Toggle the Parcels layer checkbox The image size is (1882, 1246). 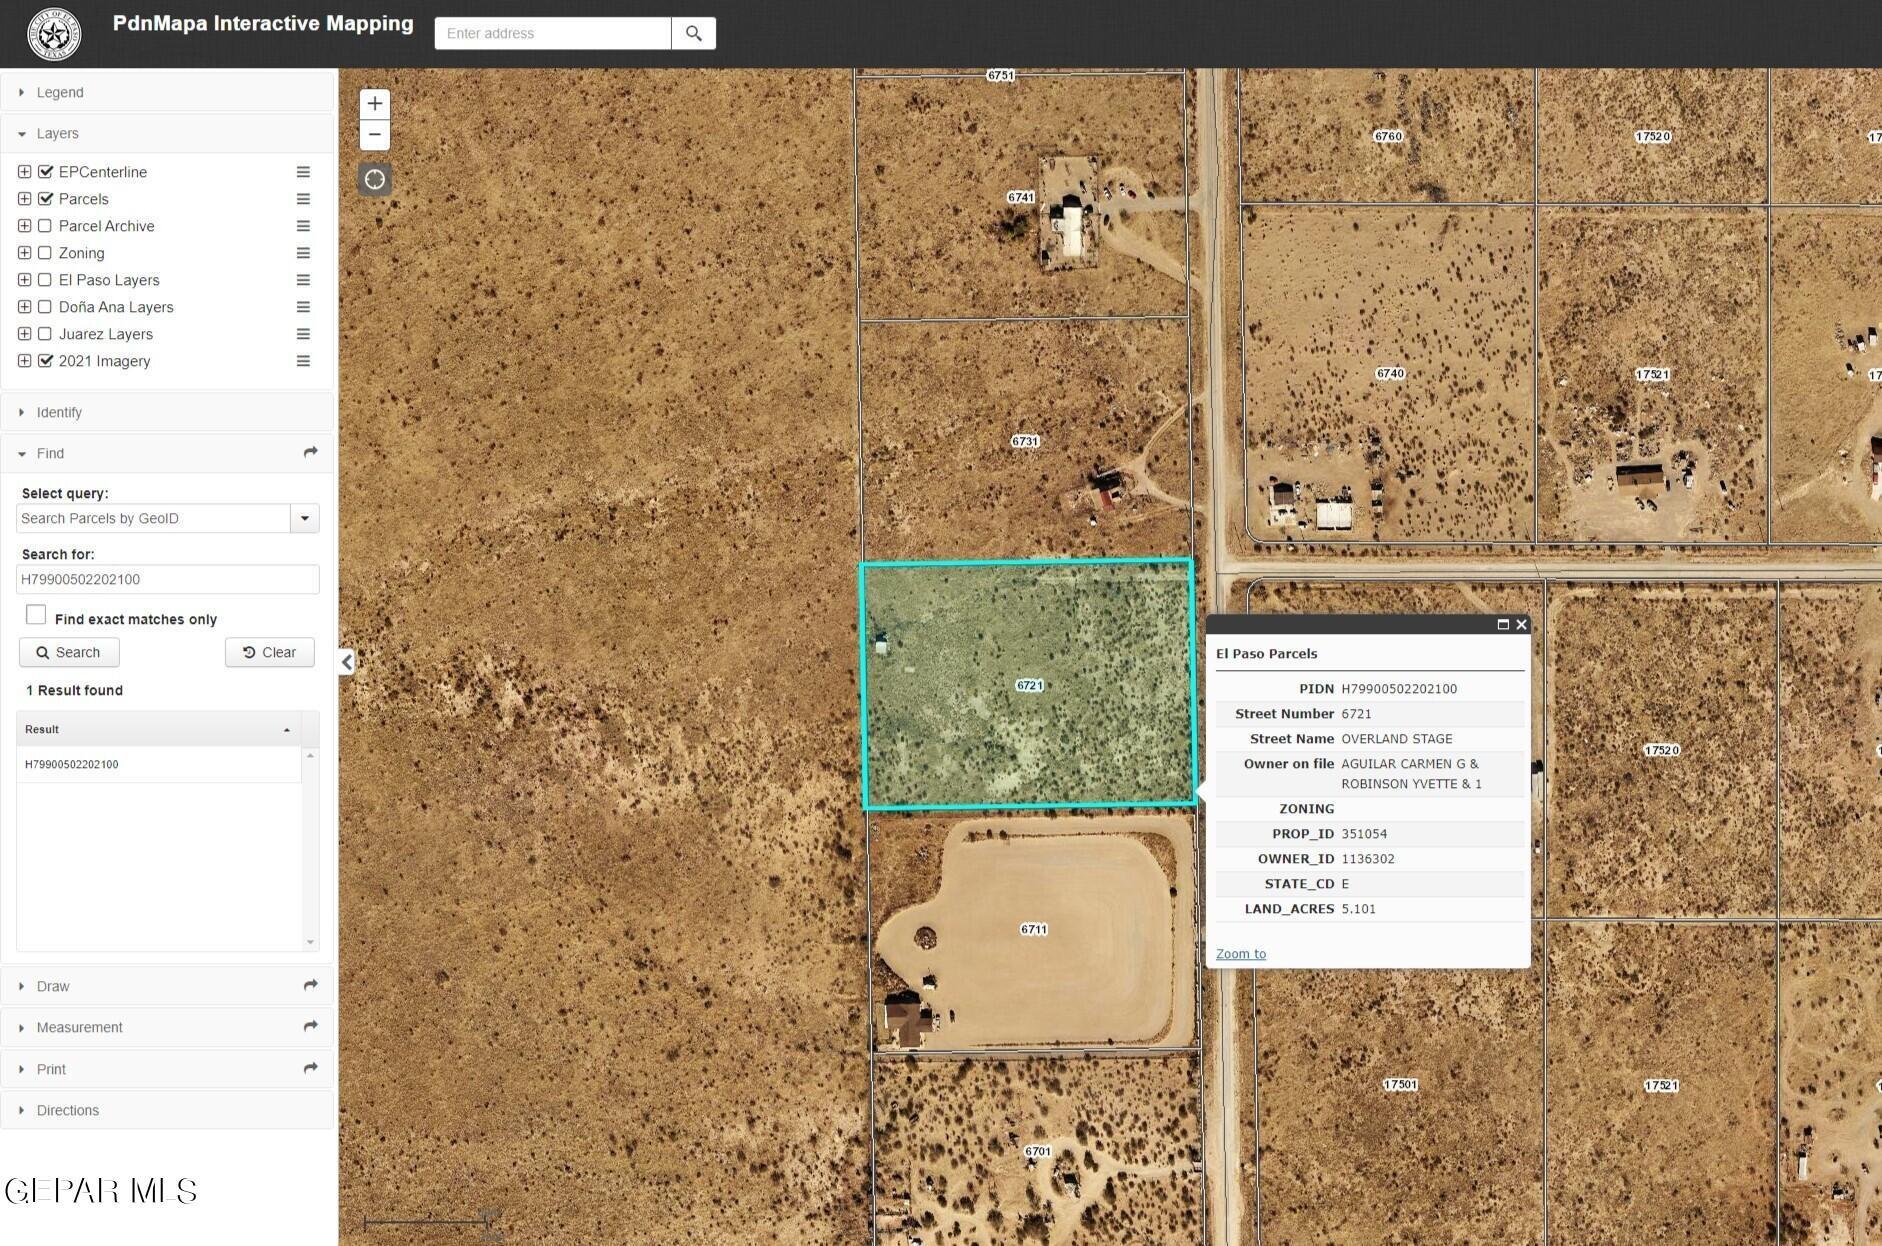[x=45, y=199]
